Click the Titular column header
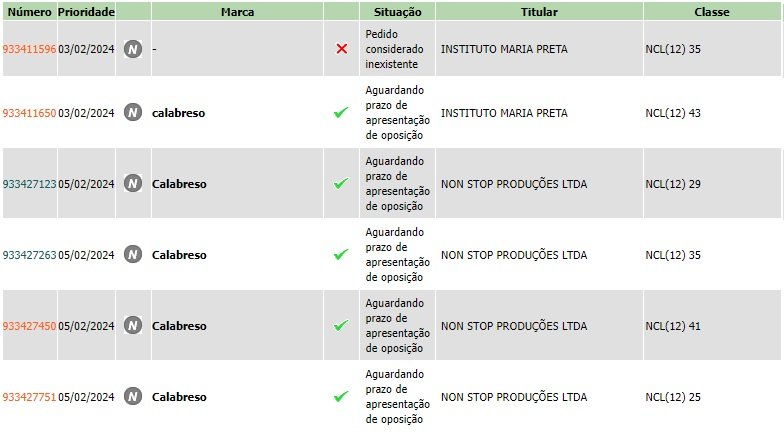This screenshot has width=784, height=437. [x=539, y=12]
